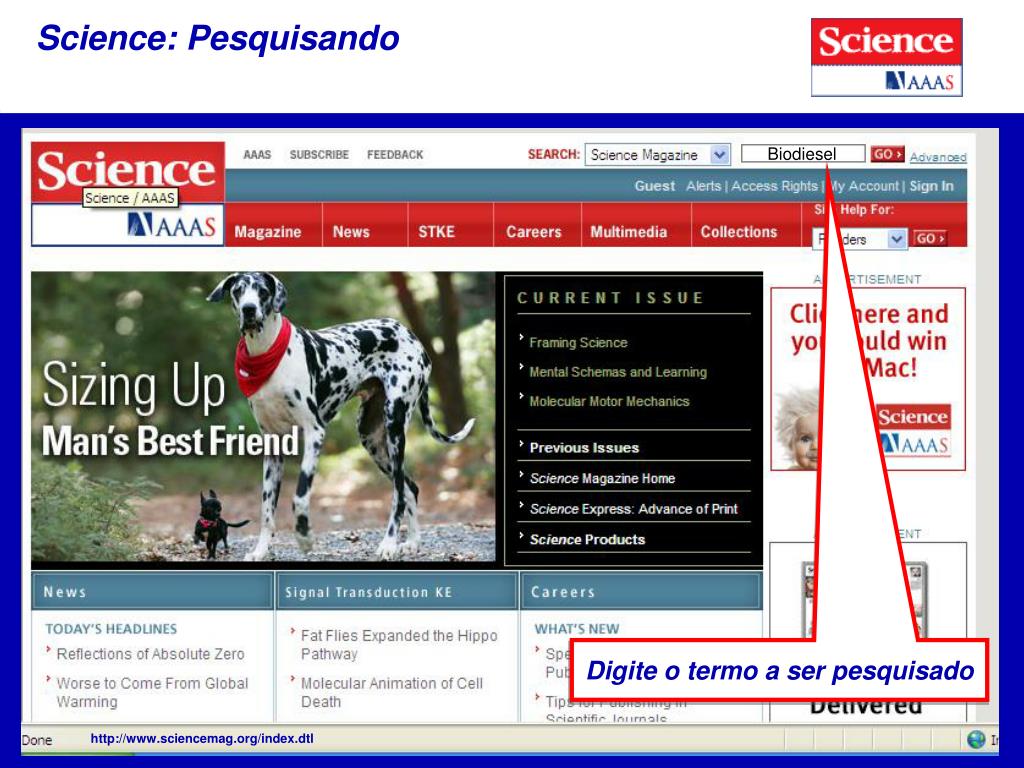This screenshot has height=768, width=1024.
Task: Click the News section header
Action: 152,592
